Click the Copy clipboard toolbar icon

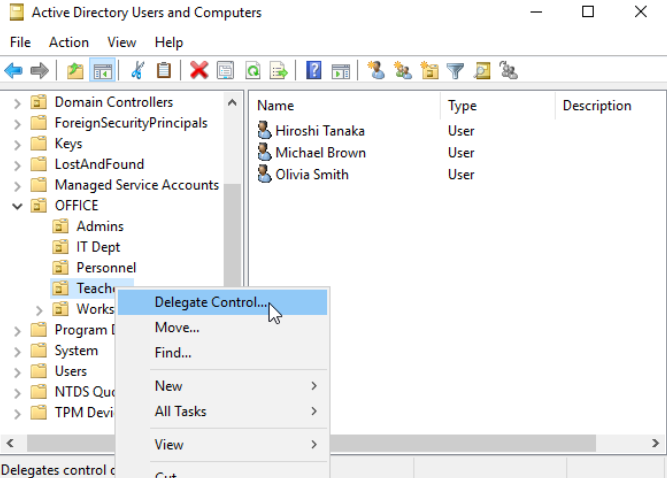click(164, 71)
